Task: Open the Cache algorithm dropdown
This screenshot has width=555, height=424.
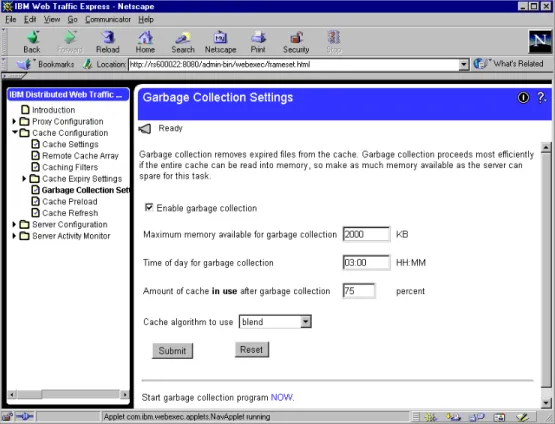Action: click(x=305, y=322)
